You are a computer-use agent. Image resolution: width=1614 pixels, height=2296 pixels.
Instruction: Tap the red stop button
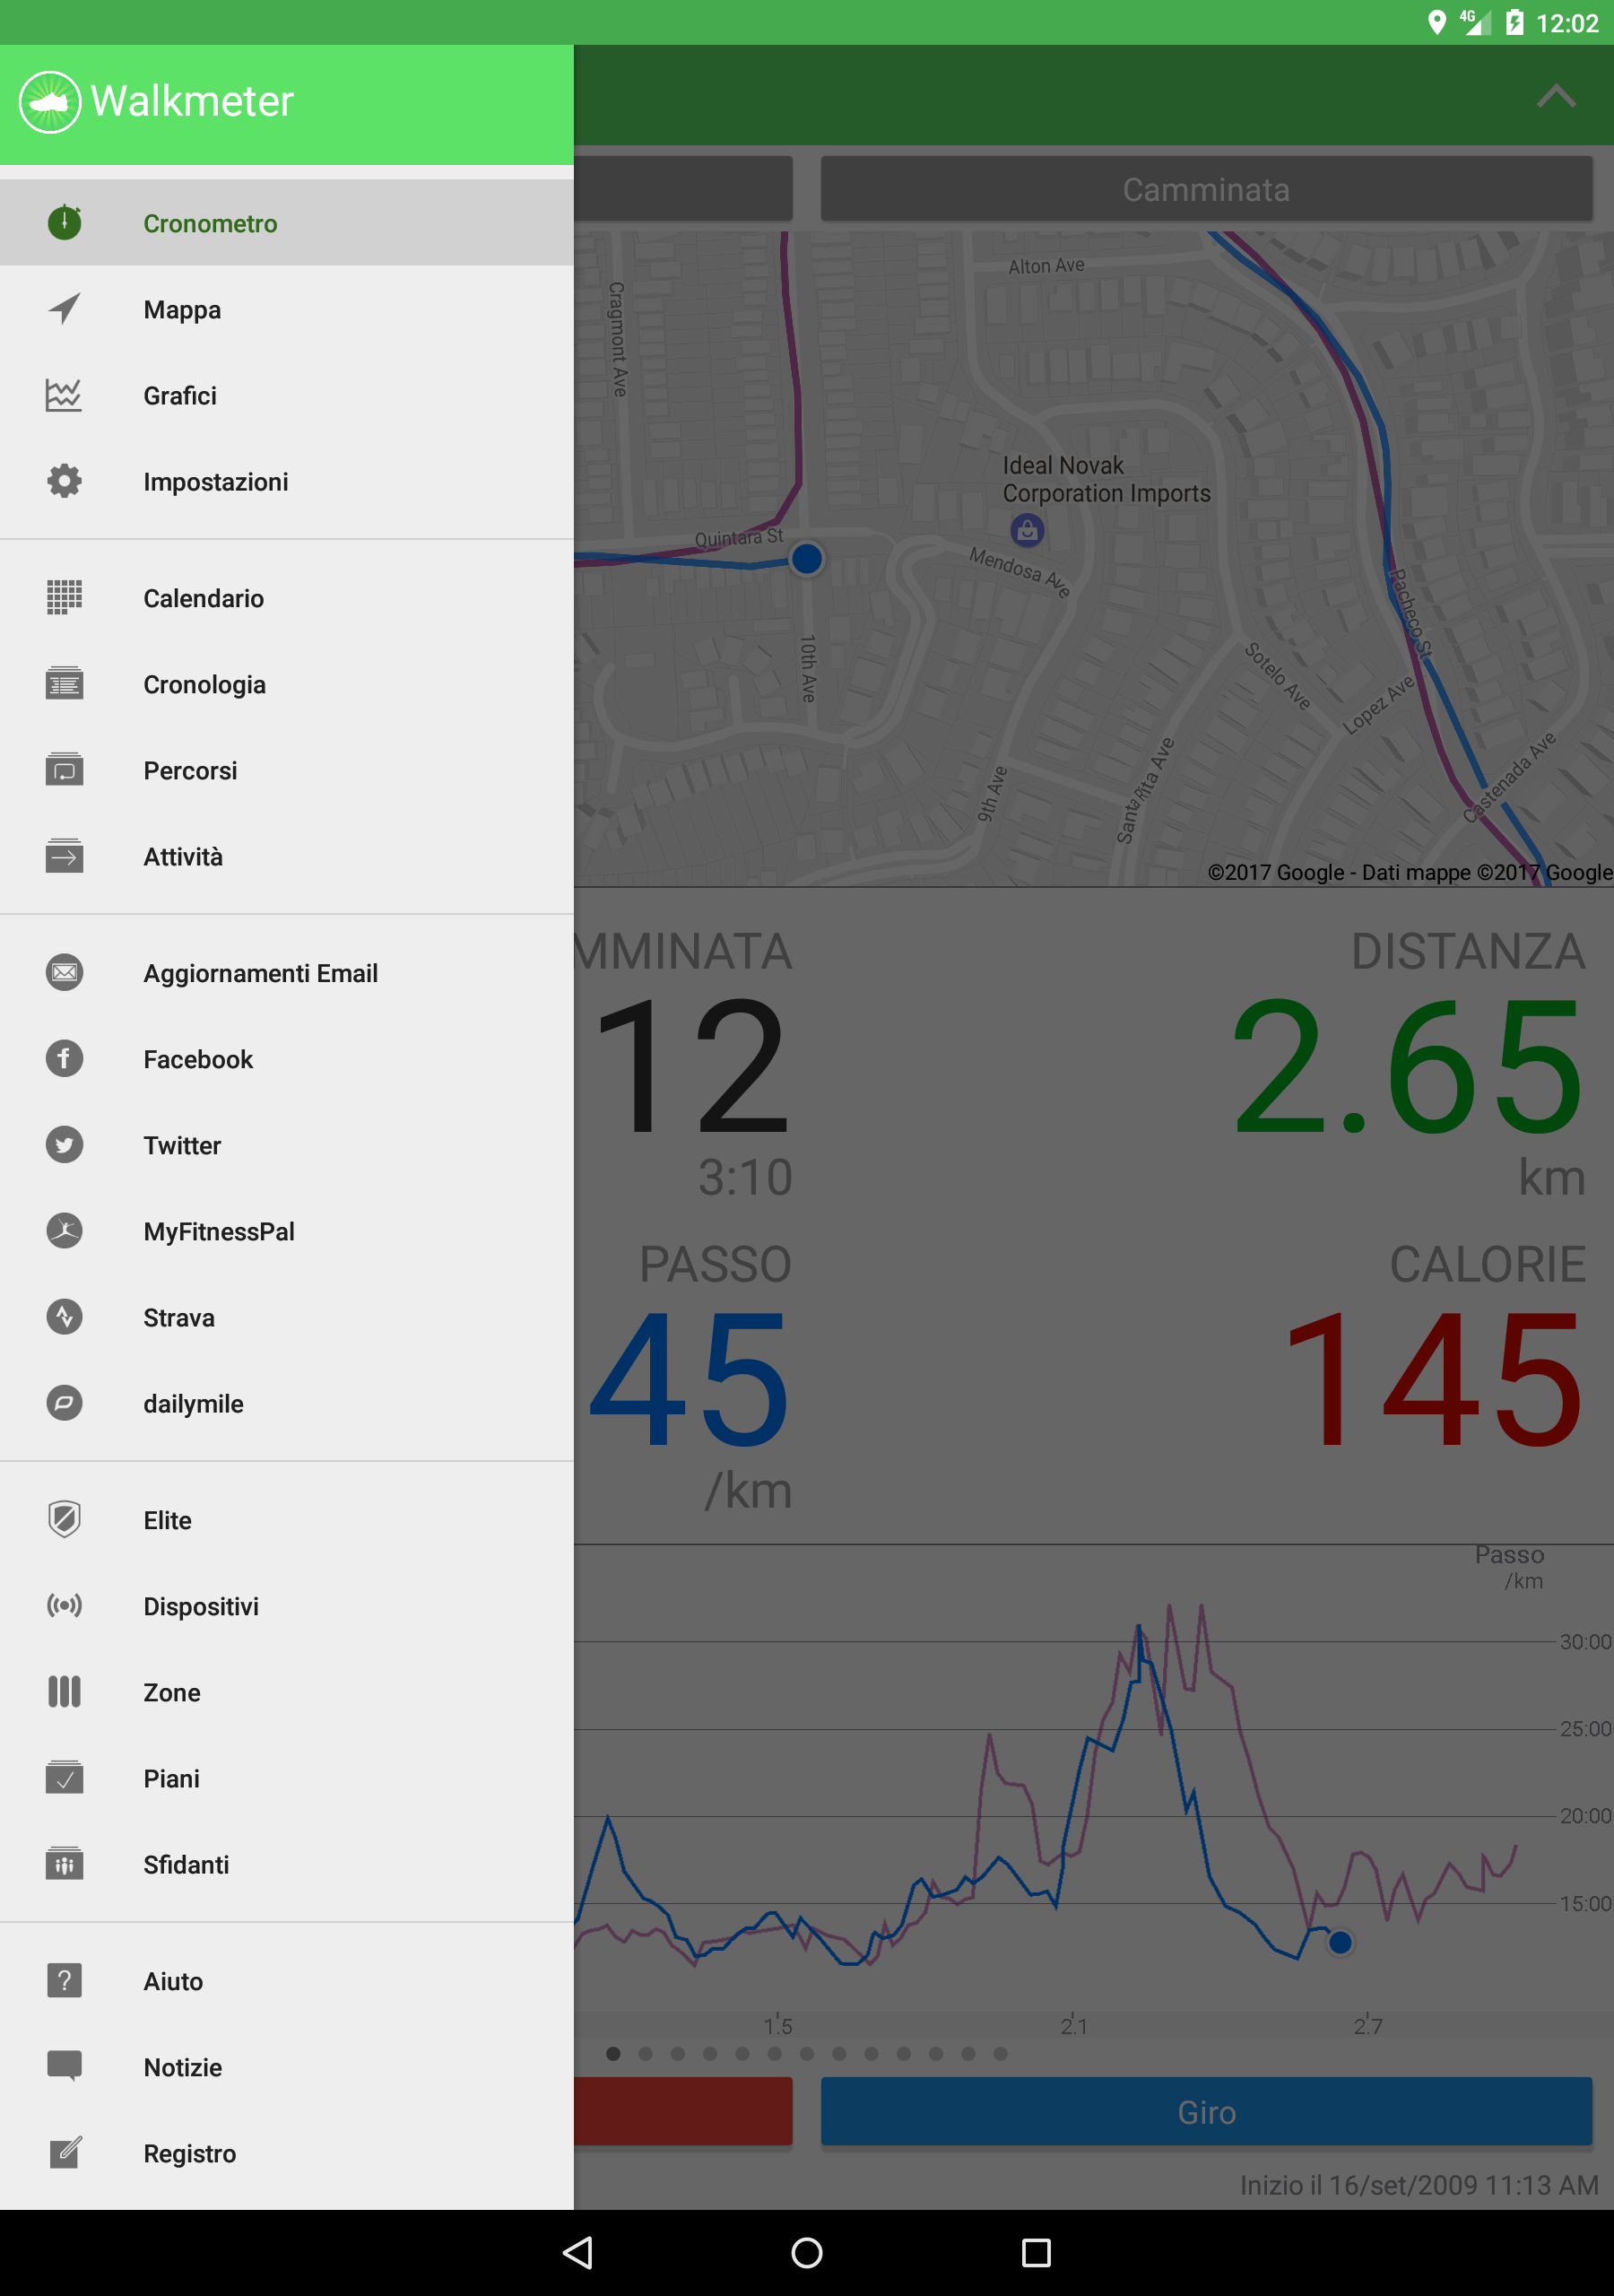(x=683, y=2111)
